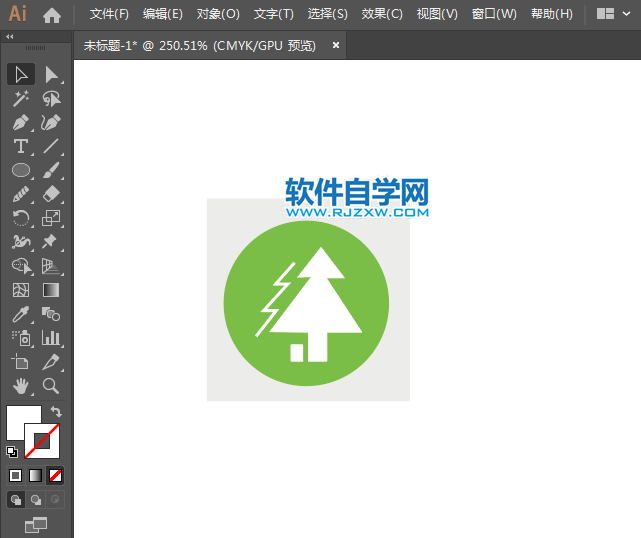The image size is (641, 538).
Task: Close the 未标题-1* document tab
Action: [x=336, y=45]
